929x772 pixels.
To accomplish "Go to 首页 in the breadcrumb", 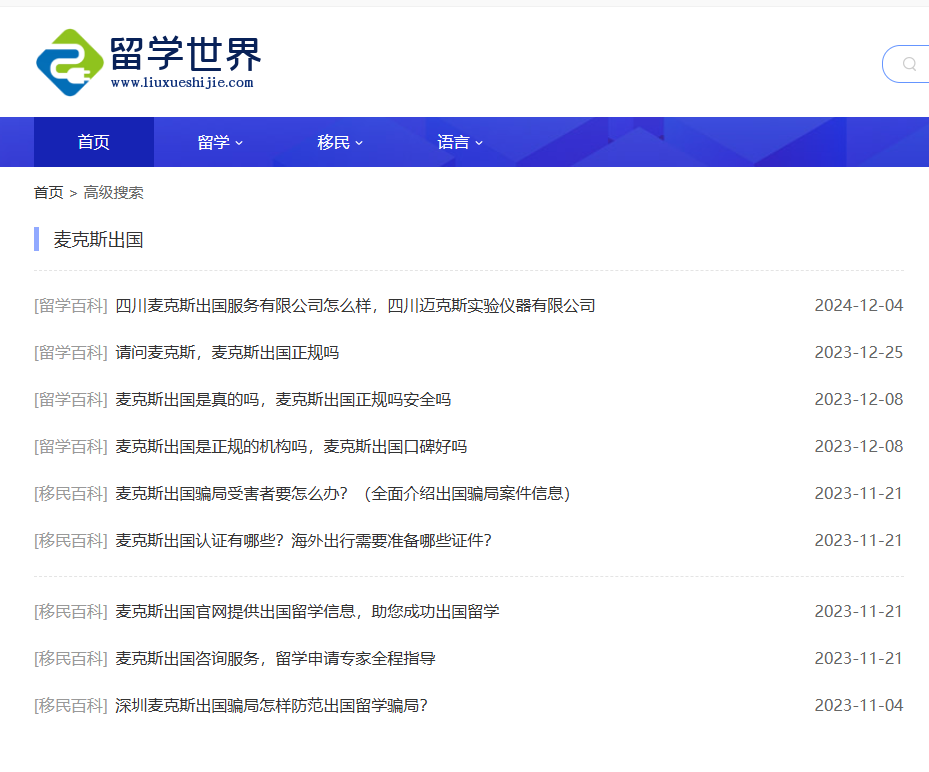I will [49, 193].
